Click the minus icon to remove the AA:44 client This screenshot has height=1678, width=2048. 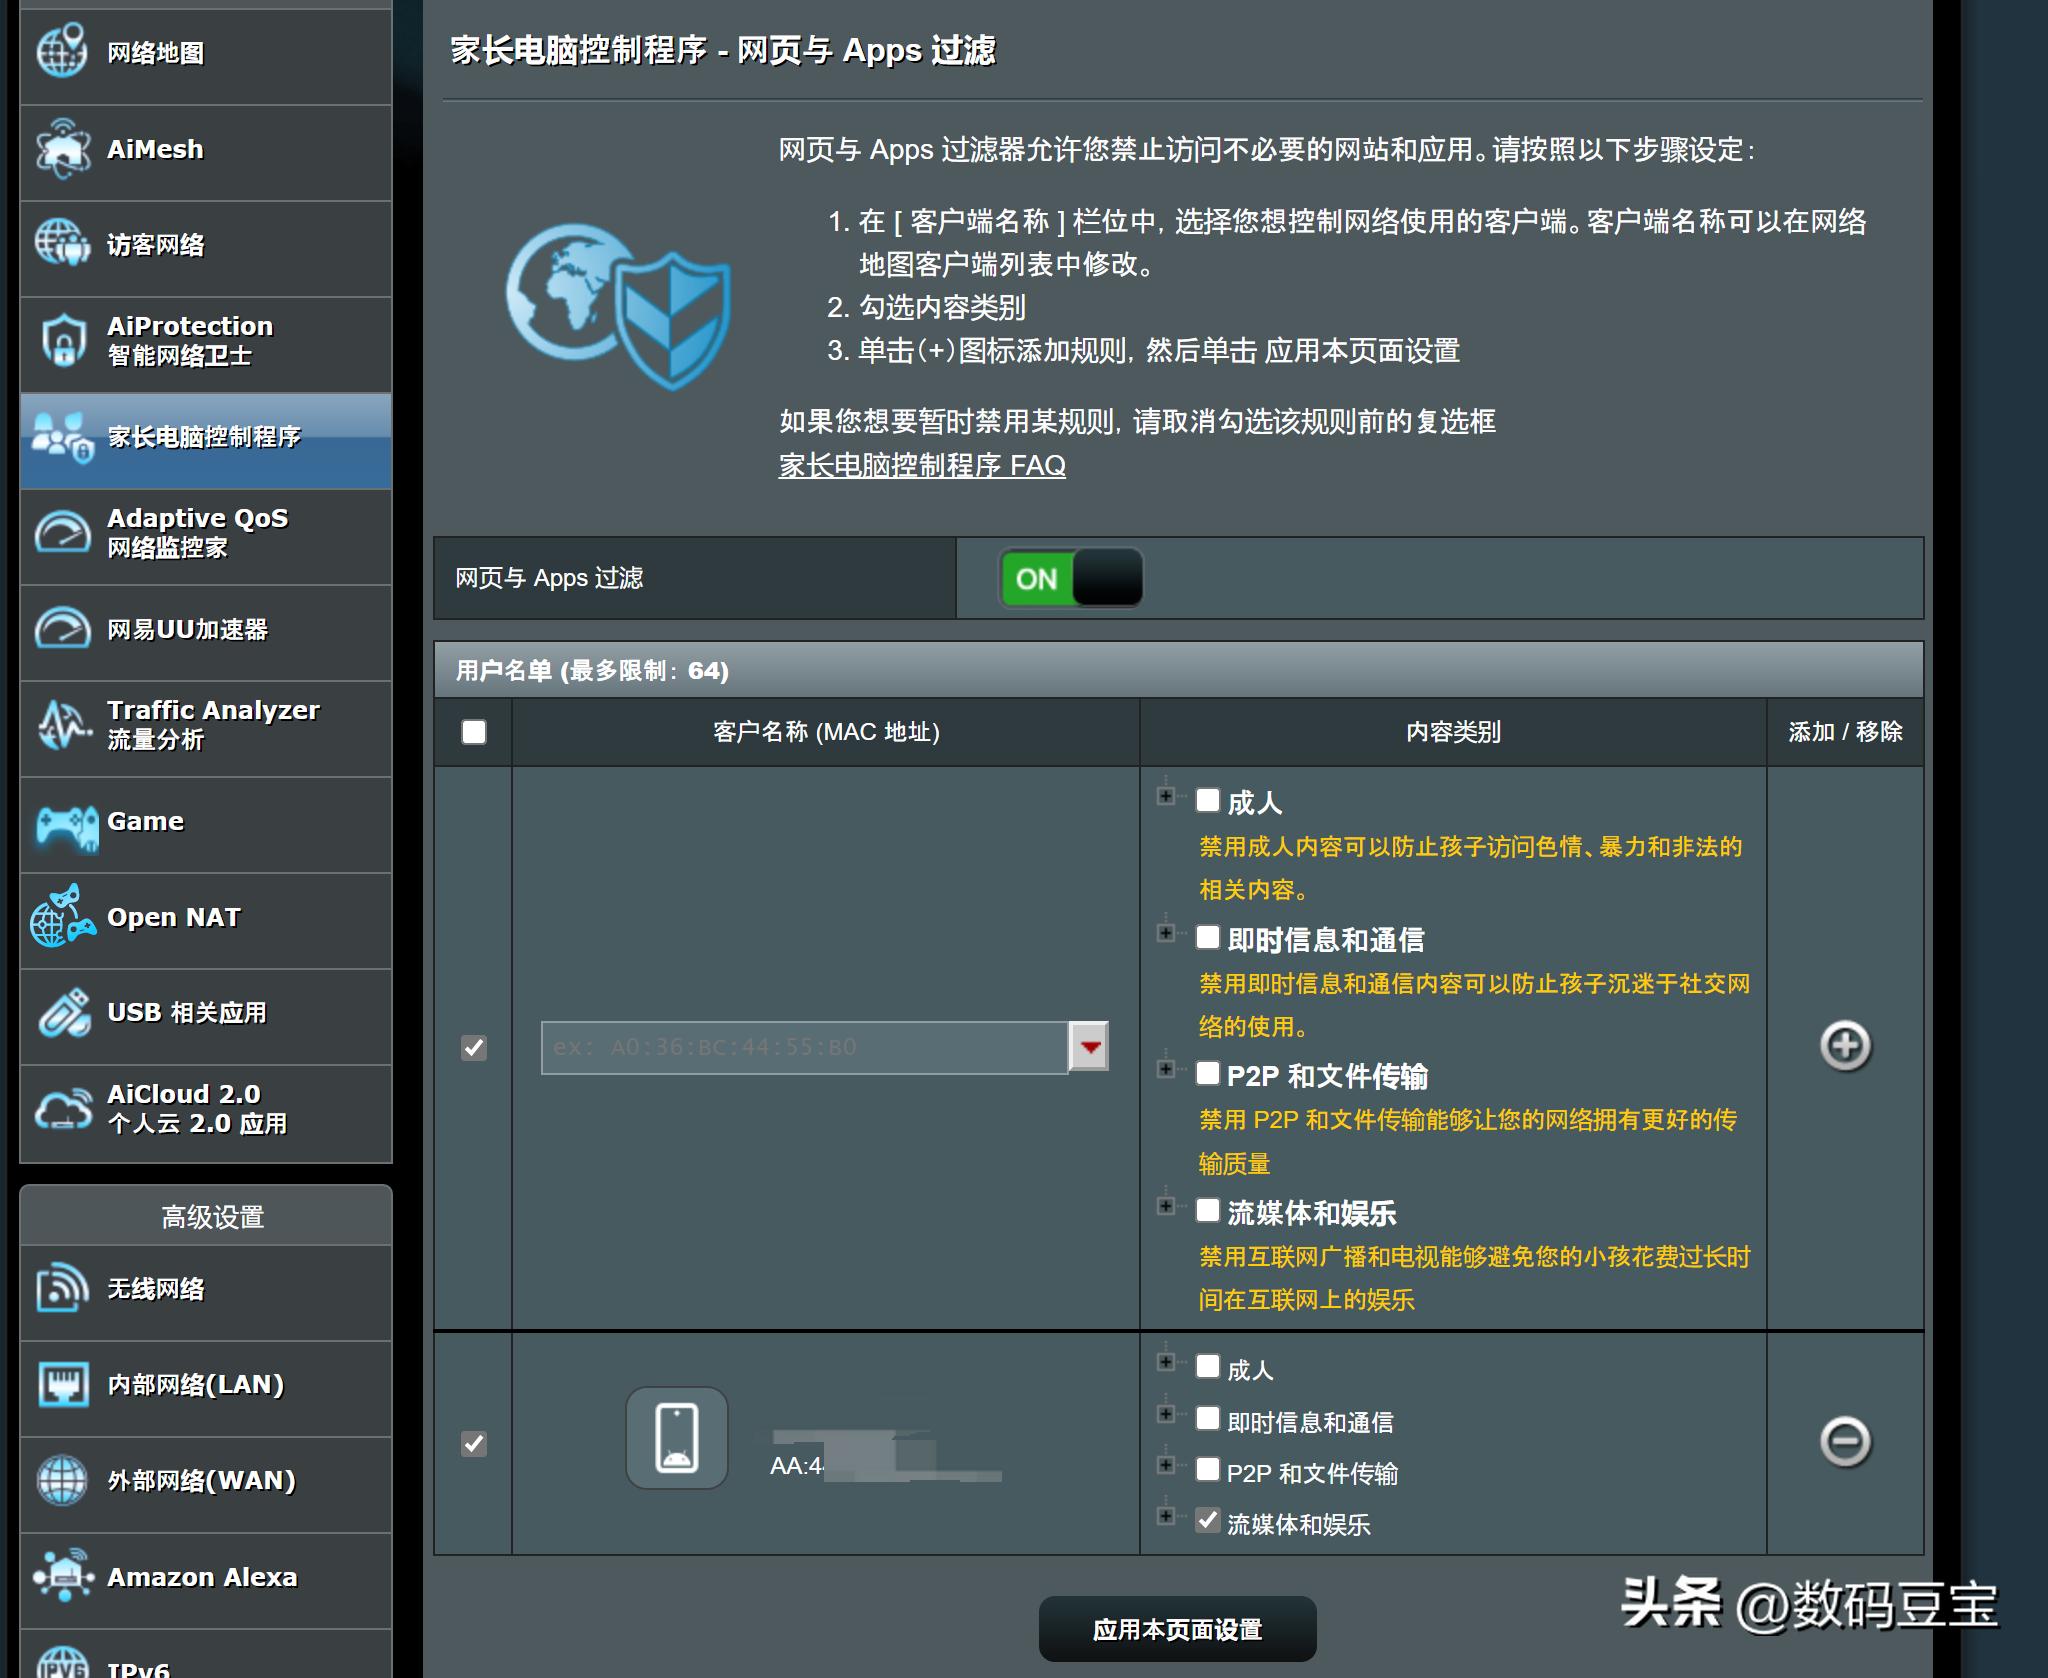(1845, 1441)
